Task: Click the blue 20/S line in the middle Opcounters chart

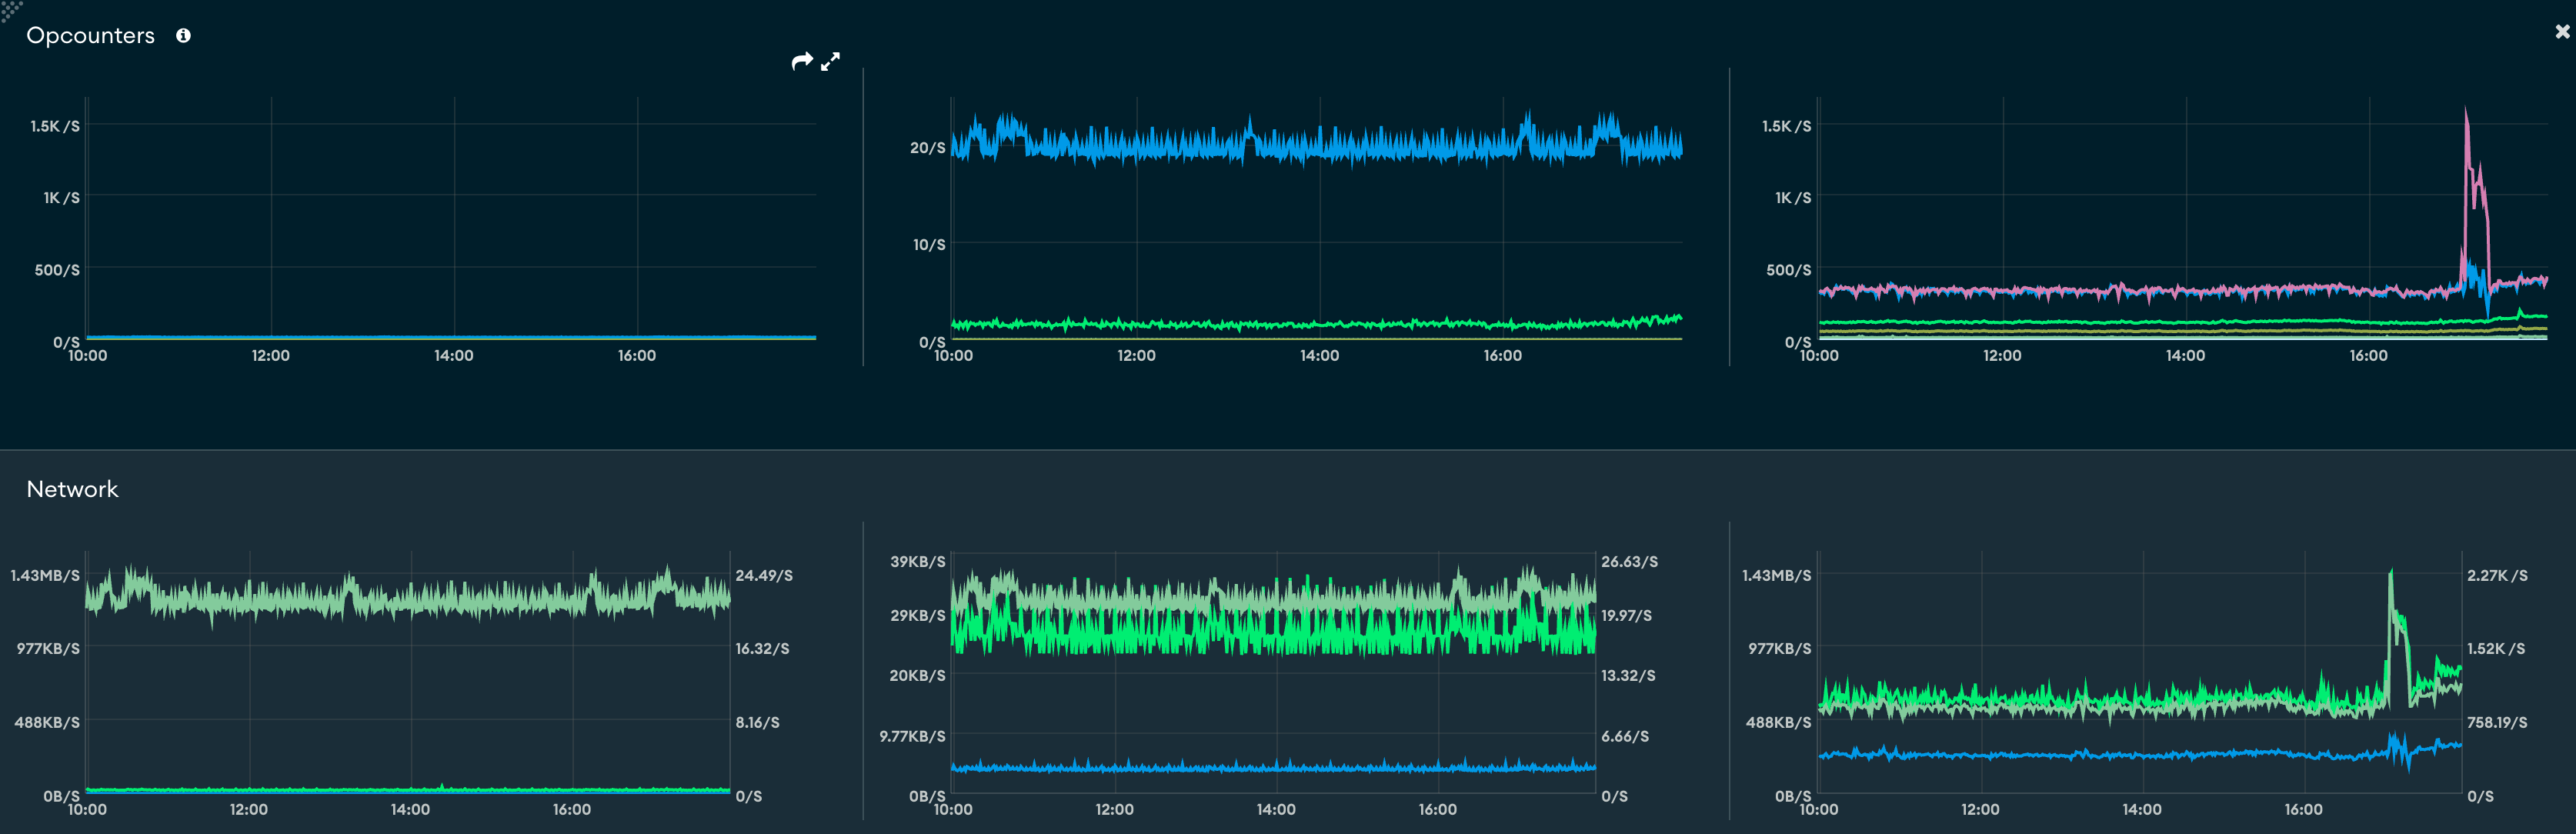Action: click(1300, 148)
